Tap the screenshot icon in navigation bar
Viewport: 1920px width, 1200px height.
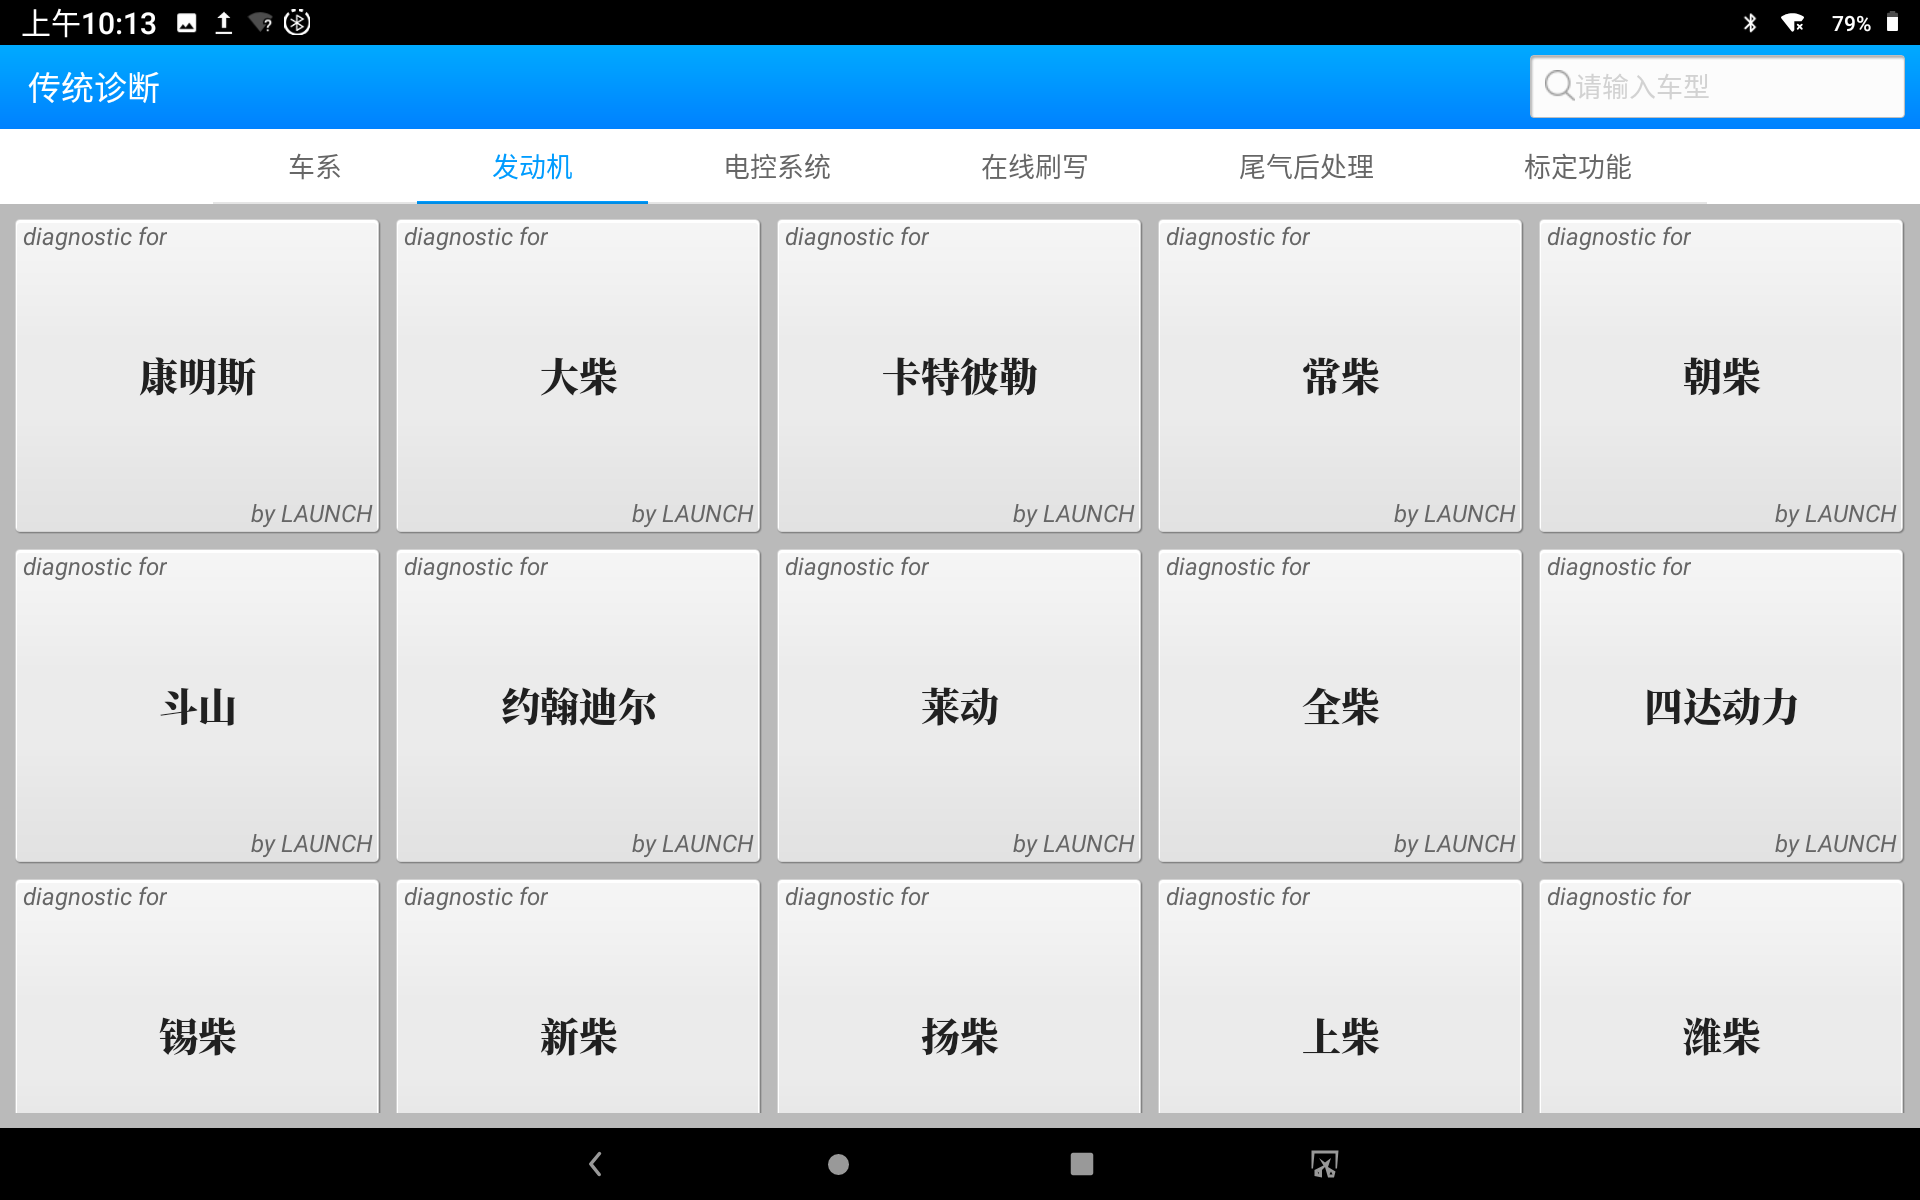[x=1324, y=1164]
